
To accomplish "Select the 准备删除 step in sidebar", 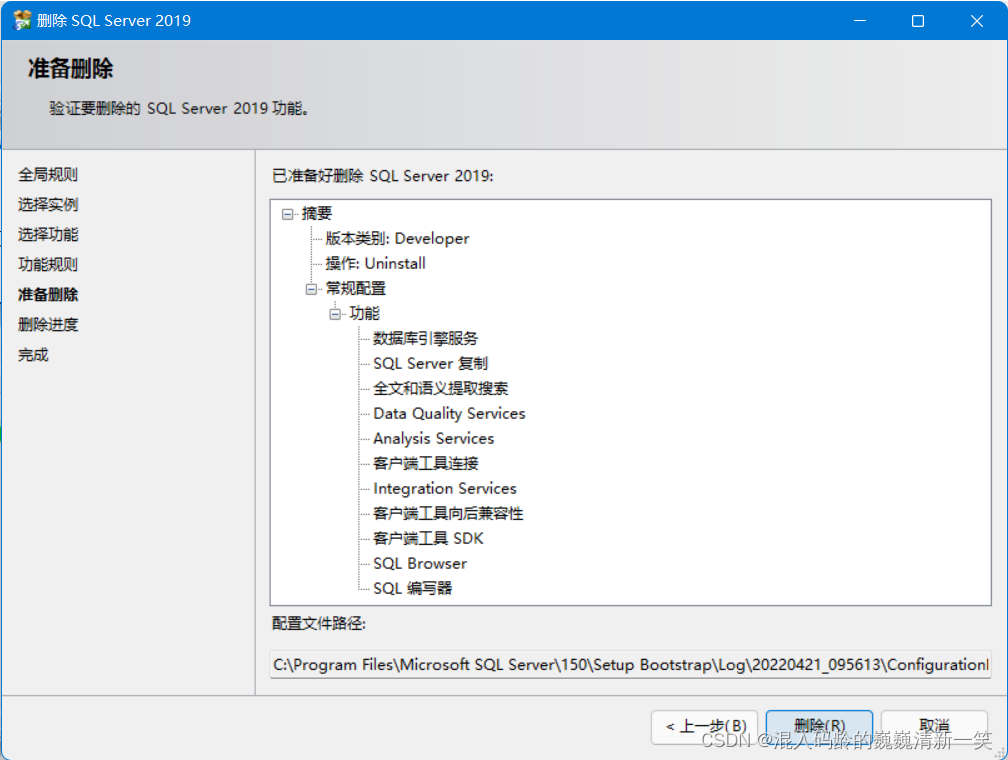I will (48, 294).
